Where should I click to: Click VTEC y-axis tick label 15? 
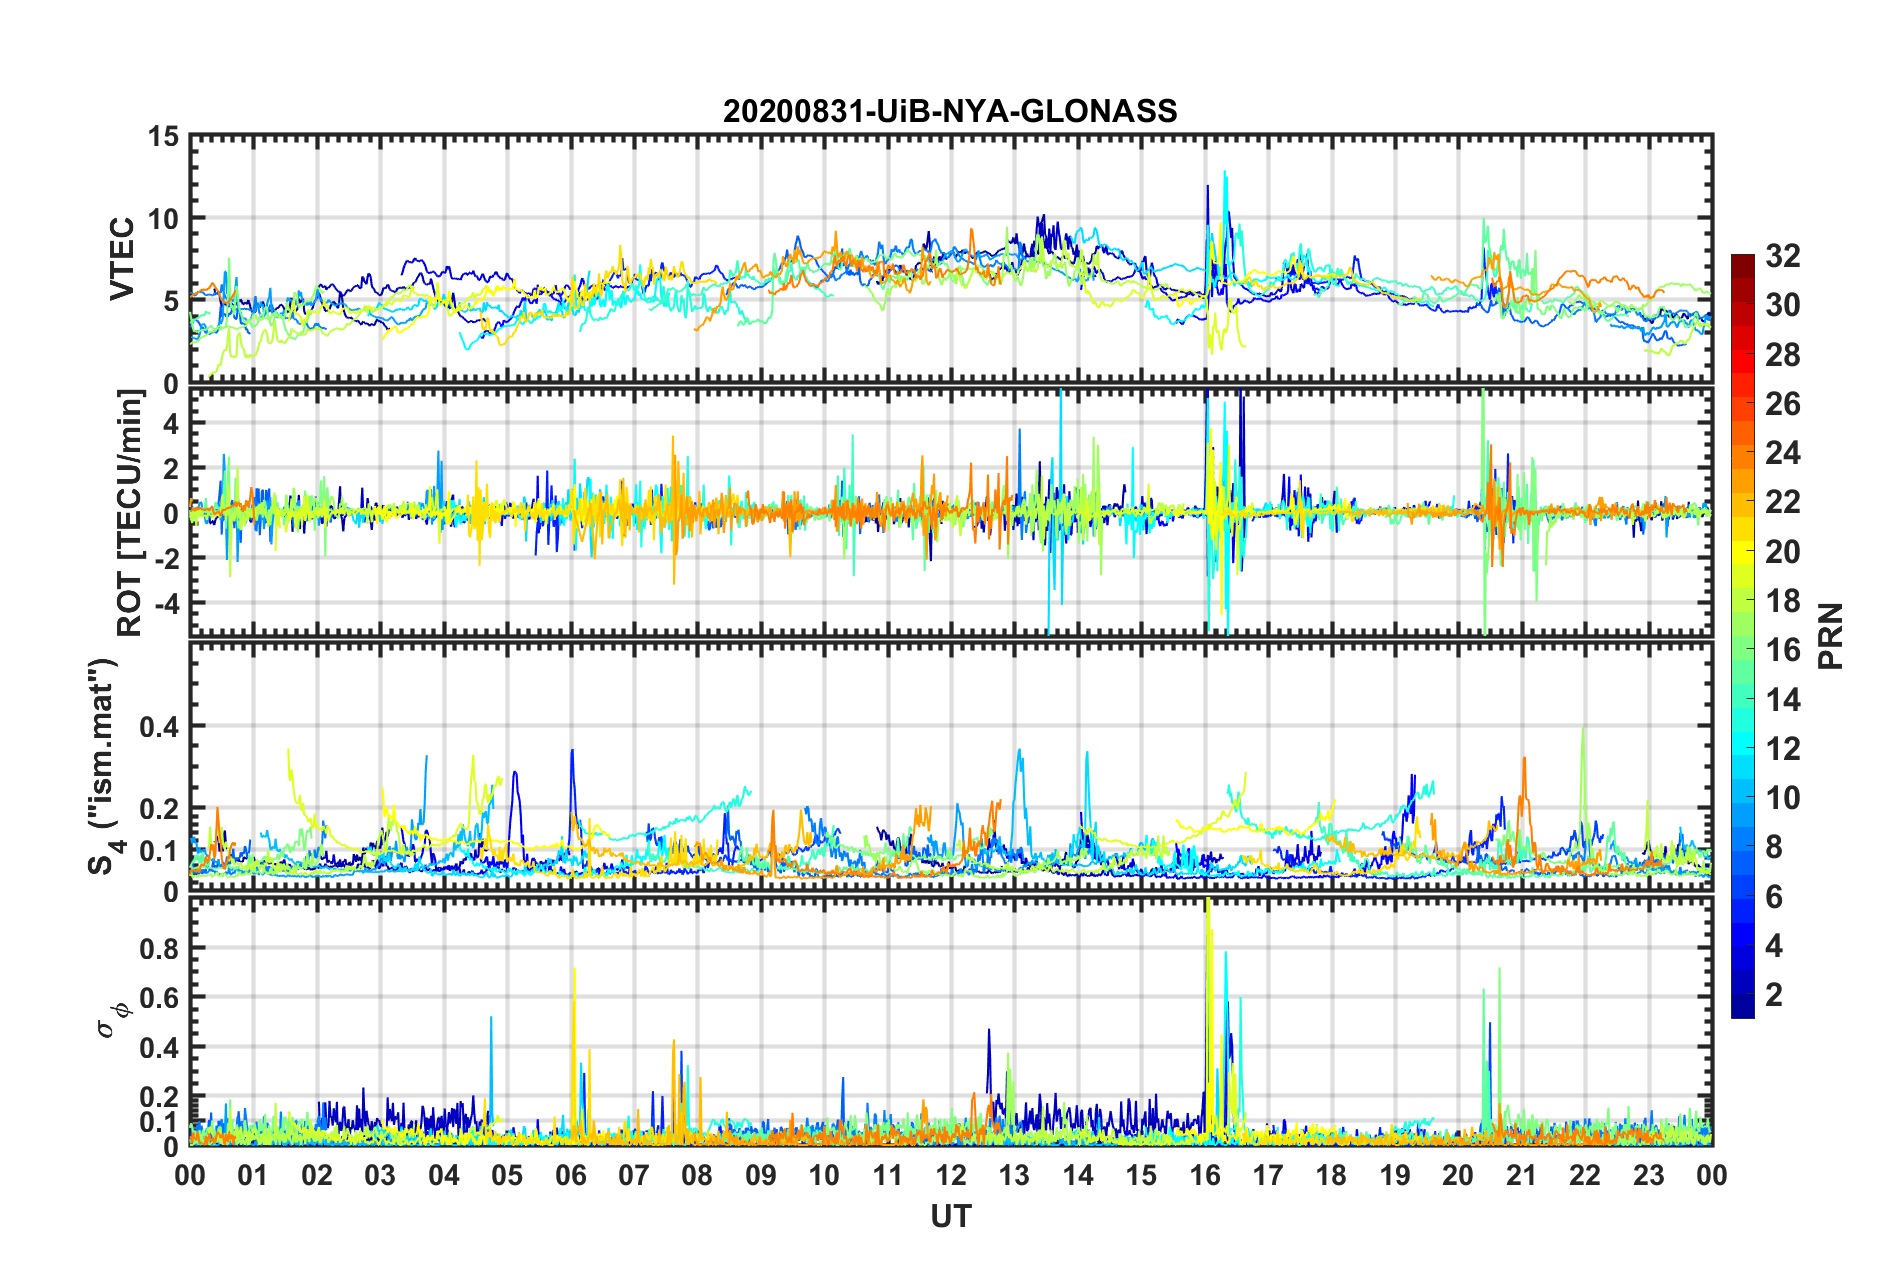coord(163,136)
